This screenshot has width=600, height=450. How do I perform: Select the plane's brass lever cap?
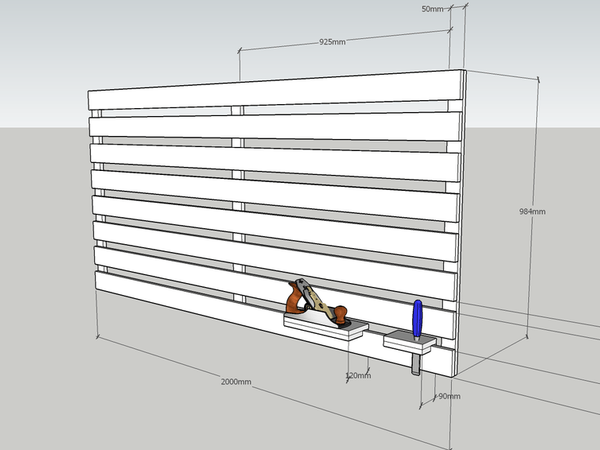(x=311, y=298)
